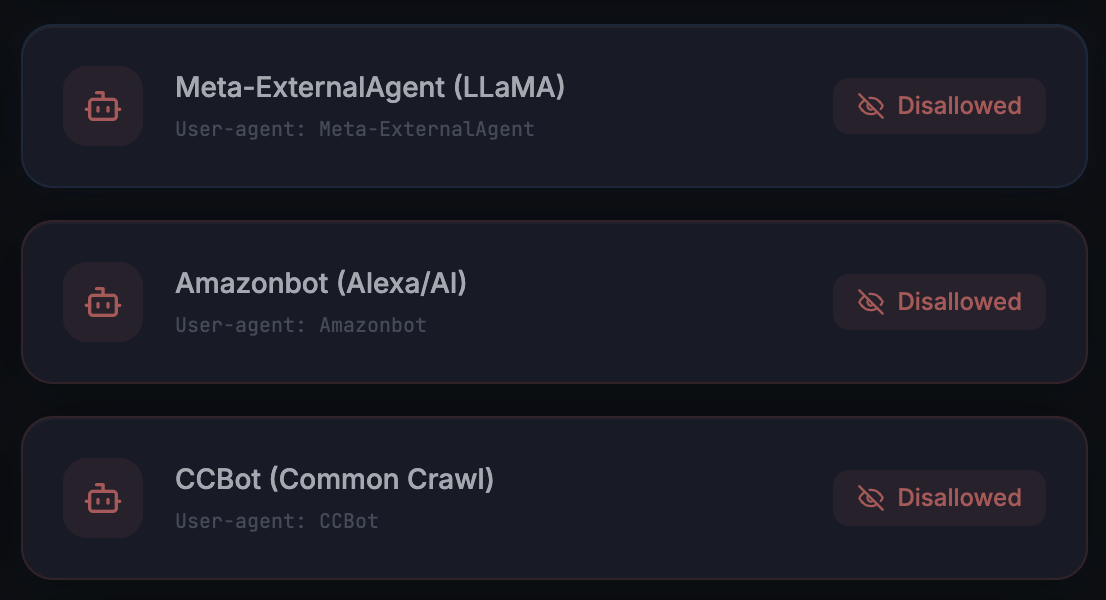Click the crossed-eye icon on Meta-ExternalAgent badge

(869, 105)
